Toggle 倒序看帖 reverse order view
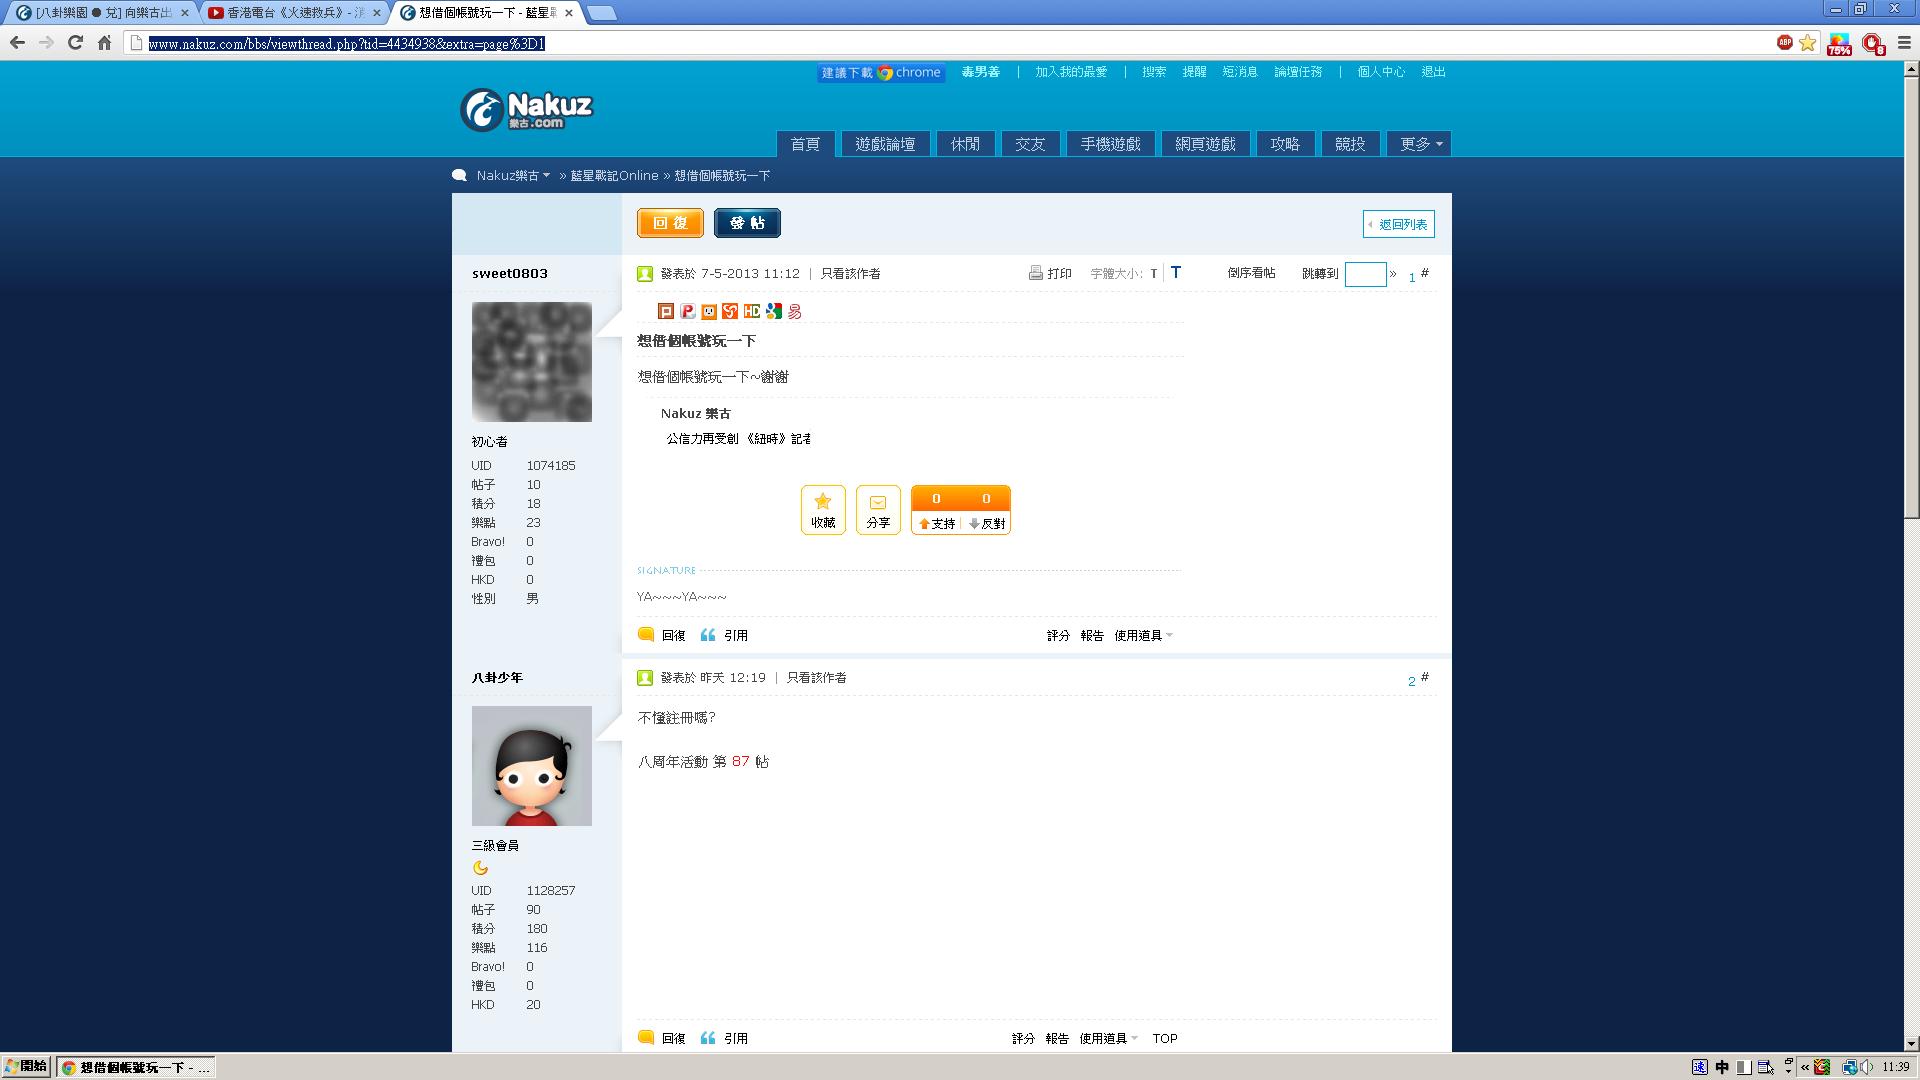This screenshot has width=1920, height=1080. tap(1251, 273)
